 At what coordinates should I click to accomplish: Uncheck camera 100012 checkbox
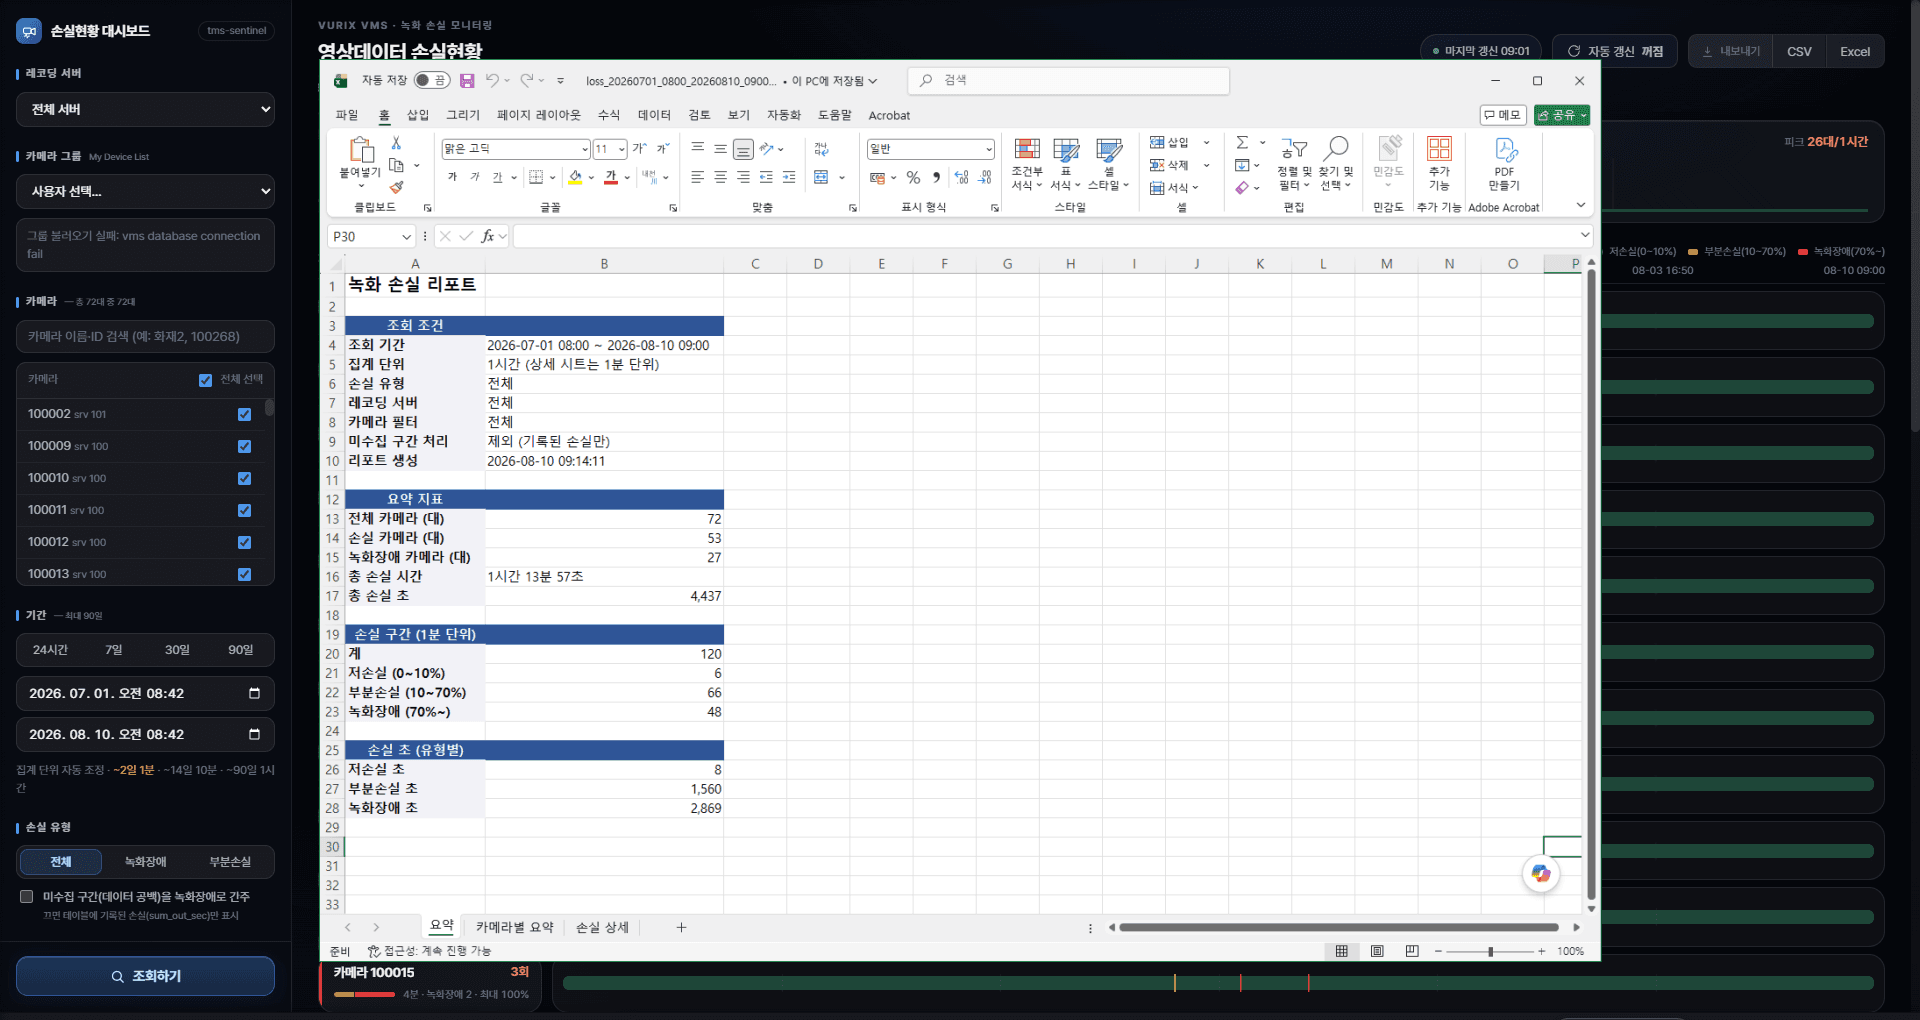(244, 542)
